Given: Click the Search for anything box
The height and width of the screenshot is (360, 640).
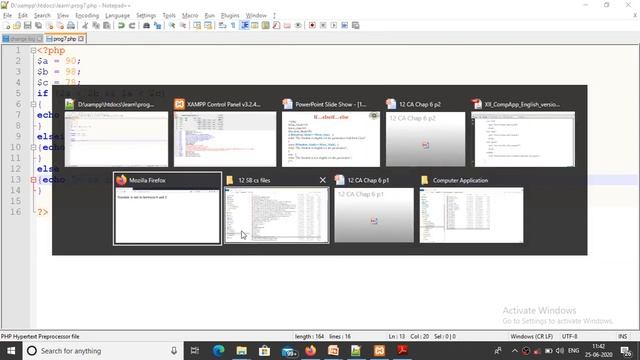Looking at the screenshot, I should click(x=102, y=351).
